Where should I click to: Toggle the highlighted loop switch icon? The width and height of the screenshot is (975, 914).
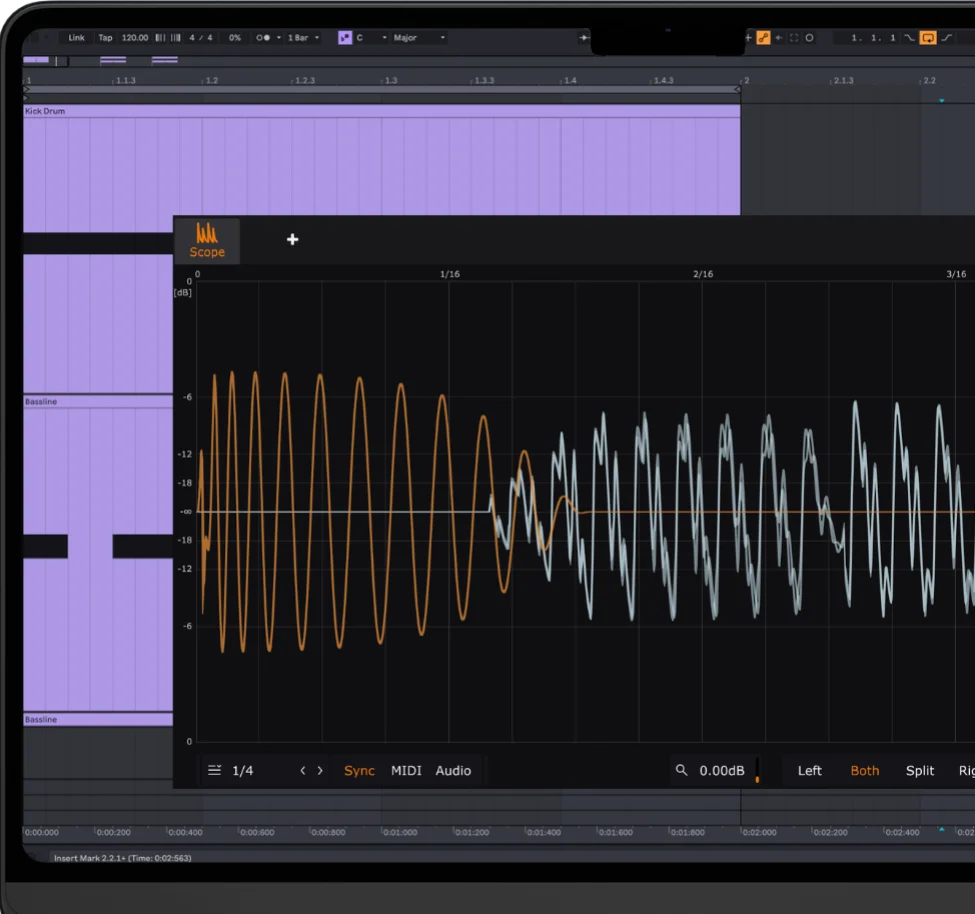pos(928,38)
